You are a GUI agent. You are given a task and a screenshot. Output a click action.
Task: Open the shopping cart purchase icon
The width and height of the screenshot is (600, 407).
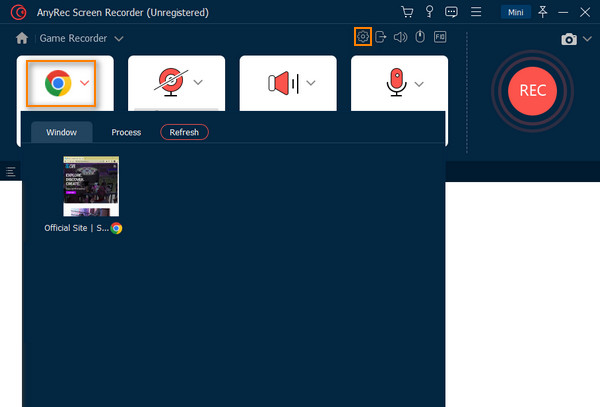pos(407,12)
